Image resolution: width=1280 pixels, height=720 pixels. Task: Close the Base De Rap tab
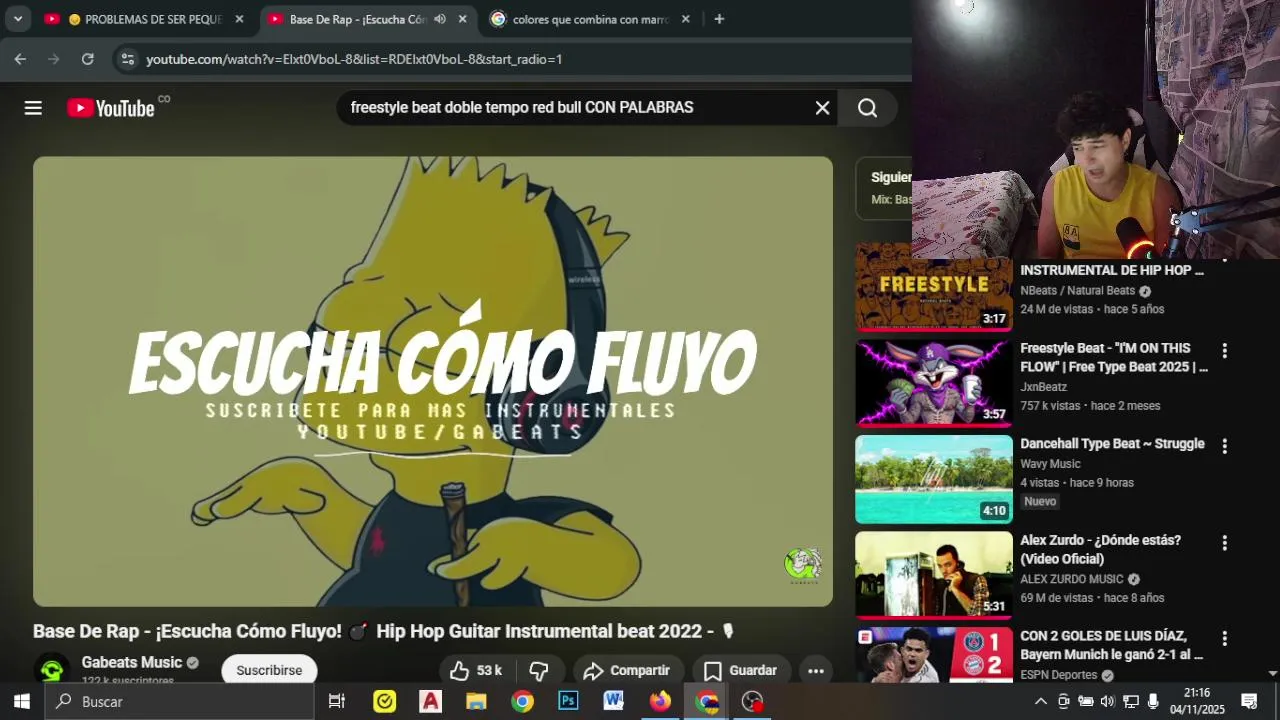462,19
